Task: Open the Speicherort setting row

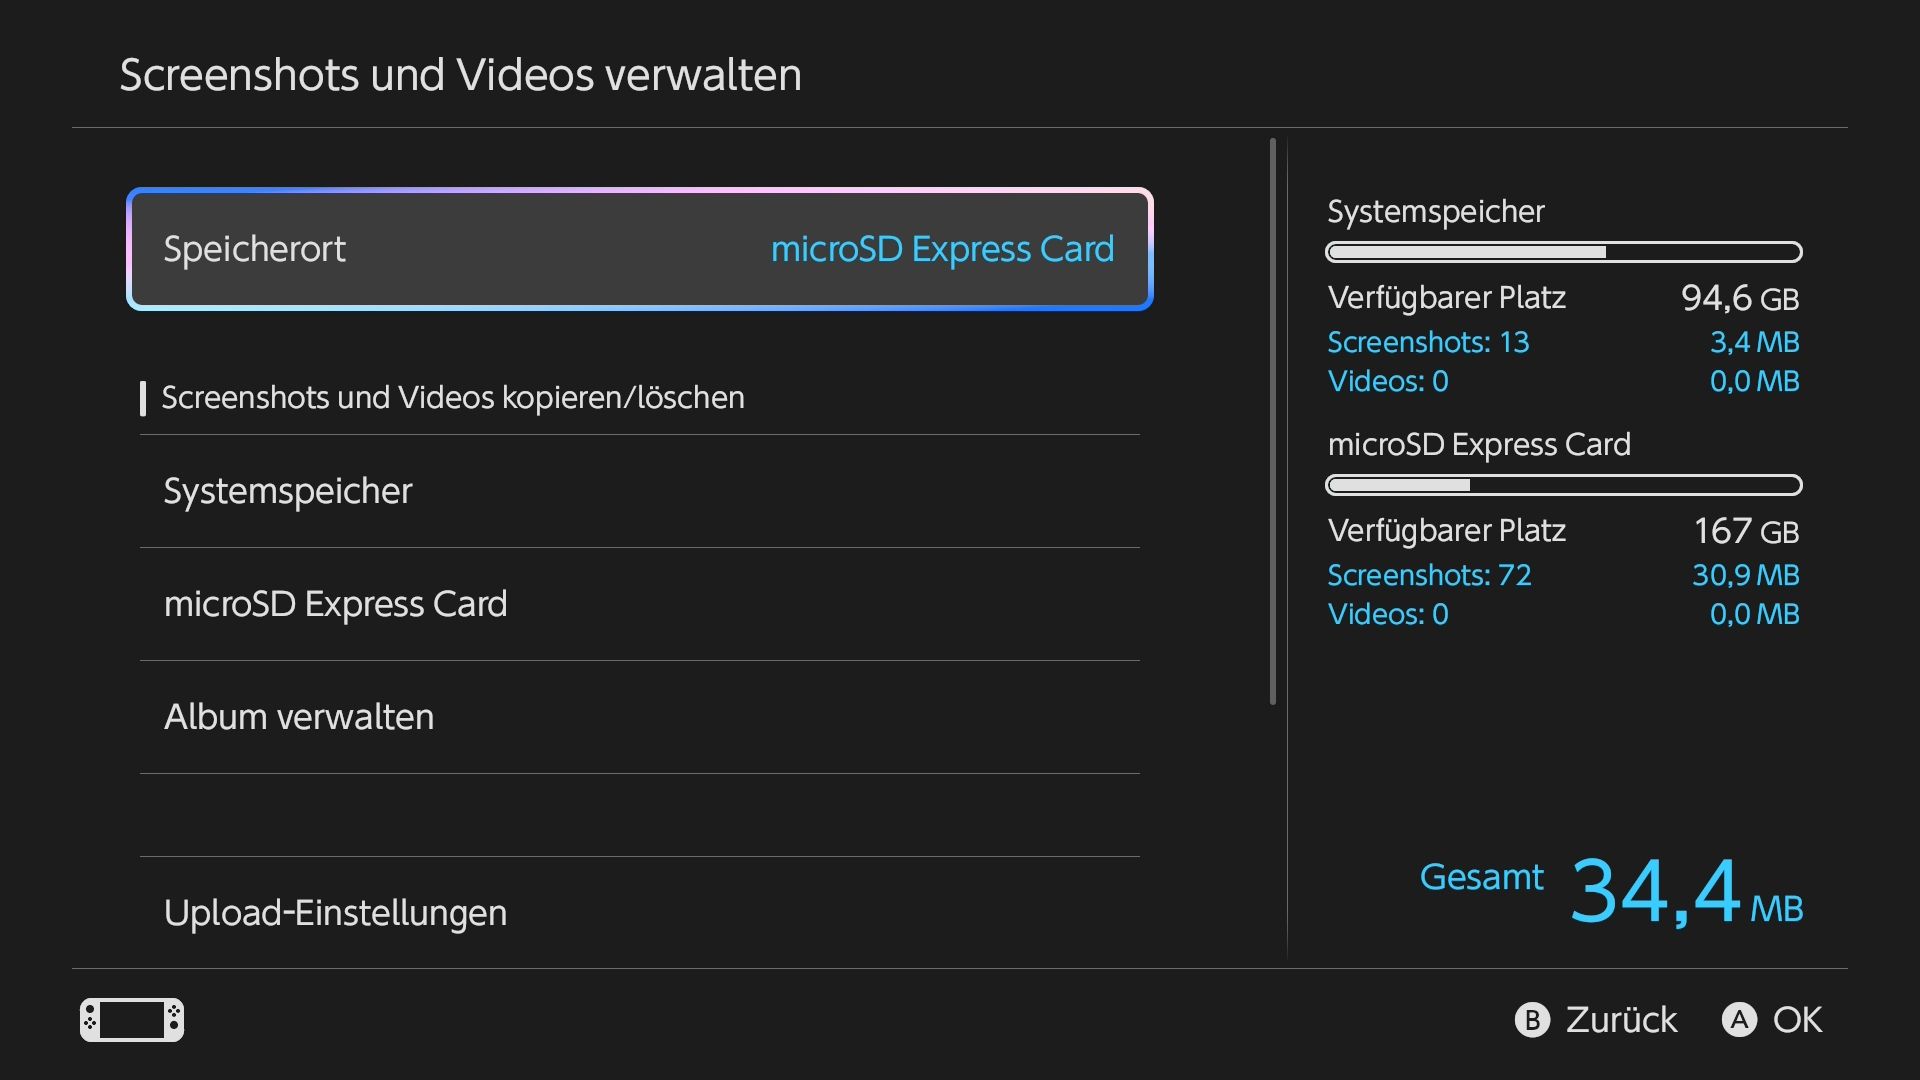Action: click(x=640, y=249)
